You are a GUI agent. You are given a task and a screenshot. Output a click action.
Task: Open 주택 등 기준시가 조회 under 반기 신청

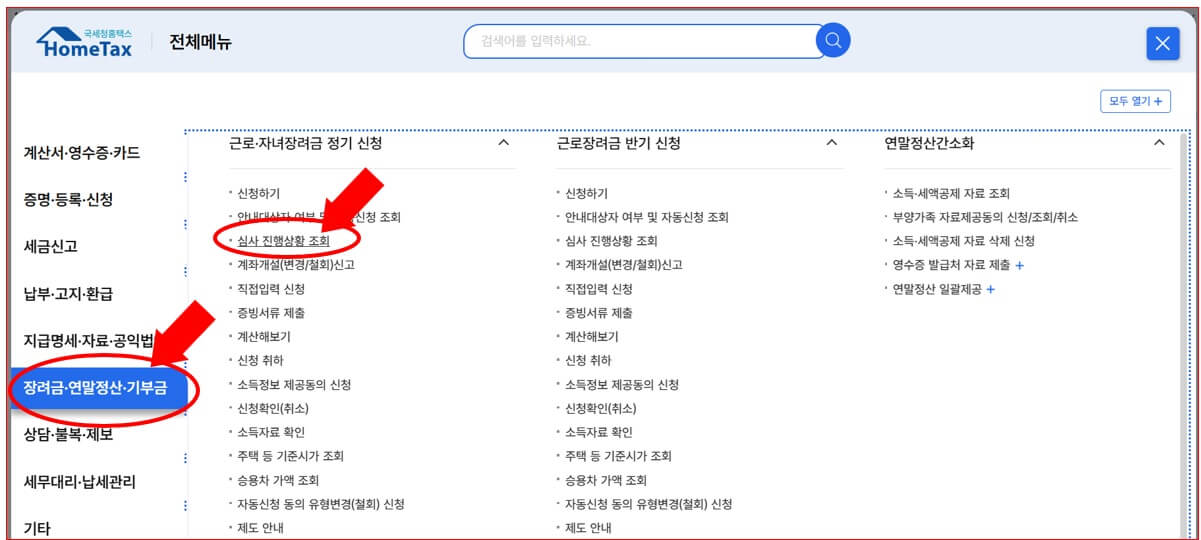tap(618, 456)
